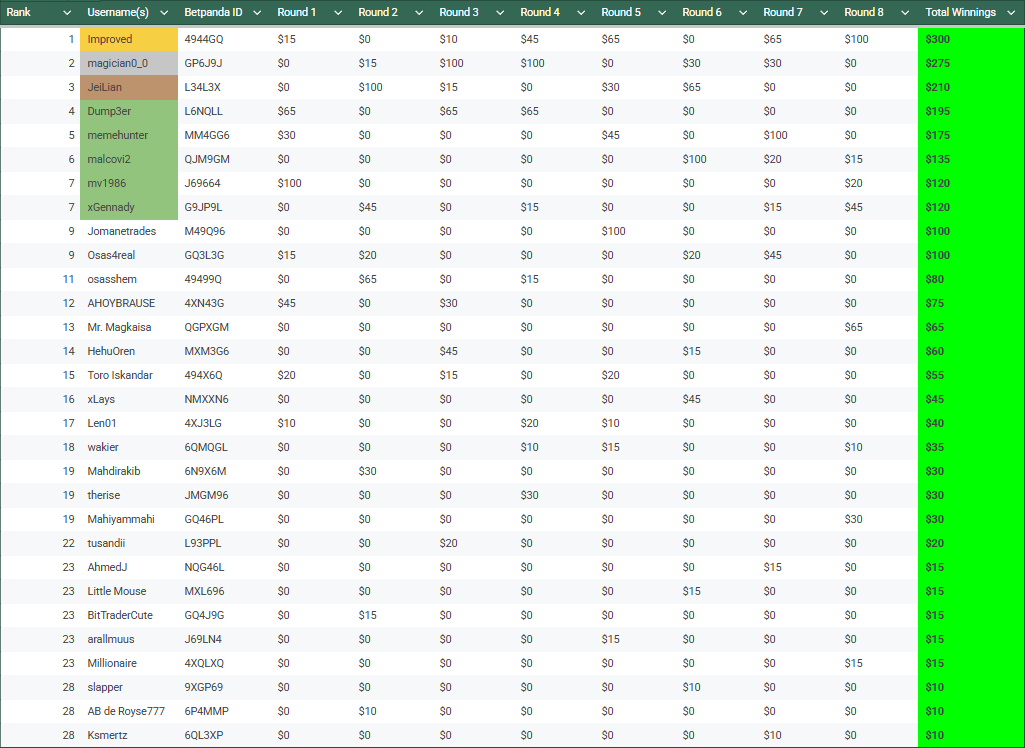This screenshot has height=748, width=1025.
Task: Open the Betpanda ID column dropdown arrow
Action: [x=257, y=13]
